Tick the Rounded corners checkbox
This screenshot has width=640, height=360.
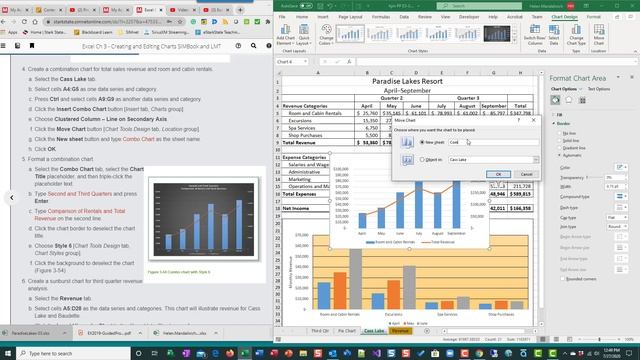click(563, 279)
